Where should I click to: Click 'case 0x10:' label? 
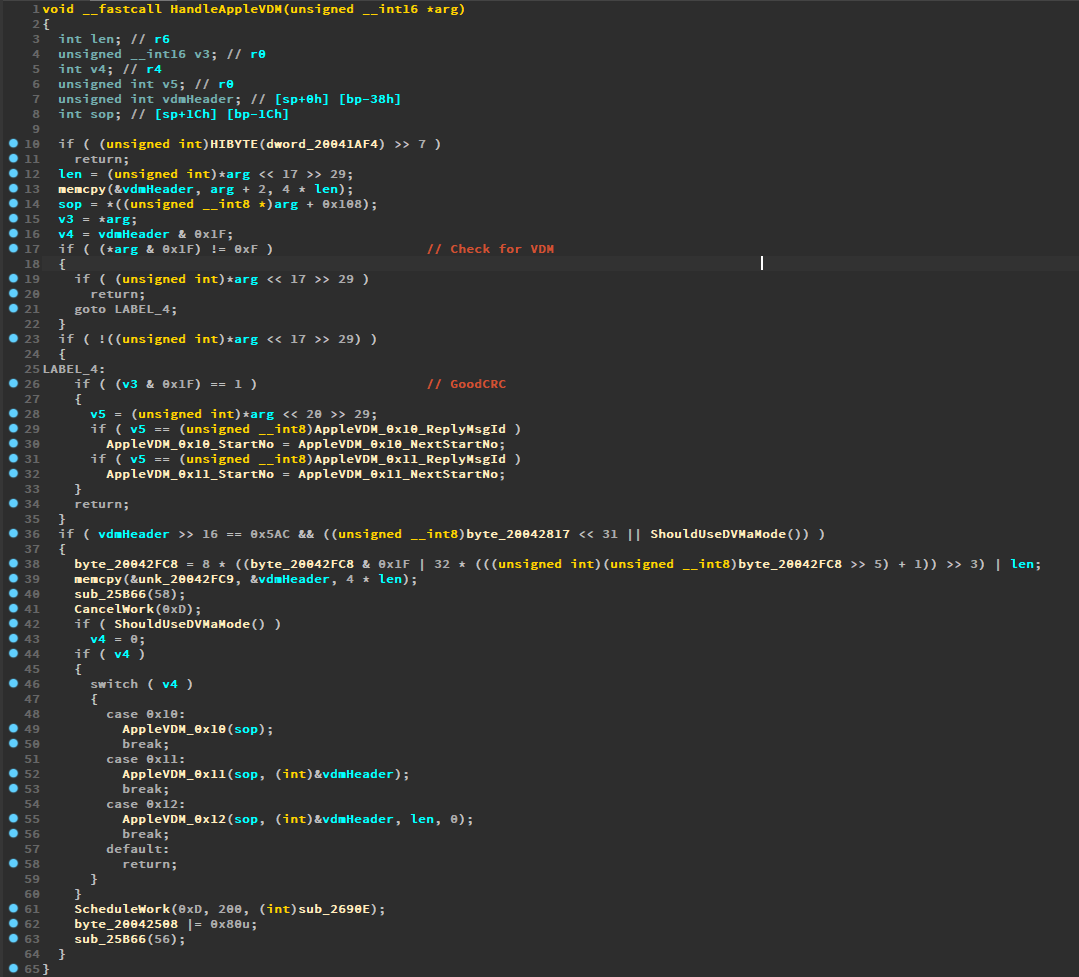click(145, 714)
